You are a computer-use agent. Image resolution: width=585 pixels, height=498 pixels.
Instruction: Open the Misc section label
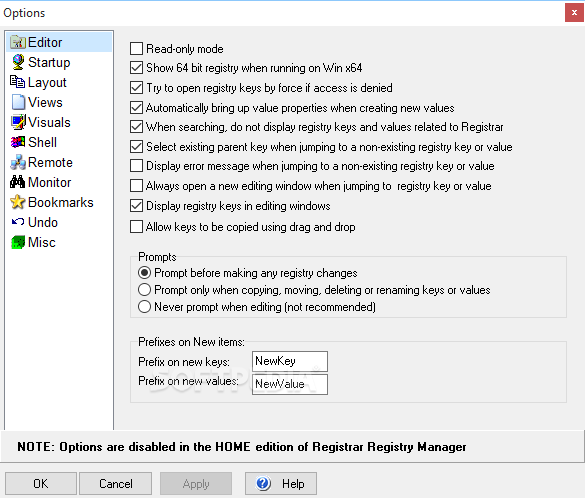click(x=41, y=242)
